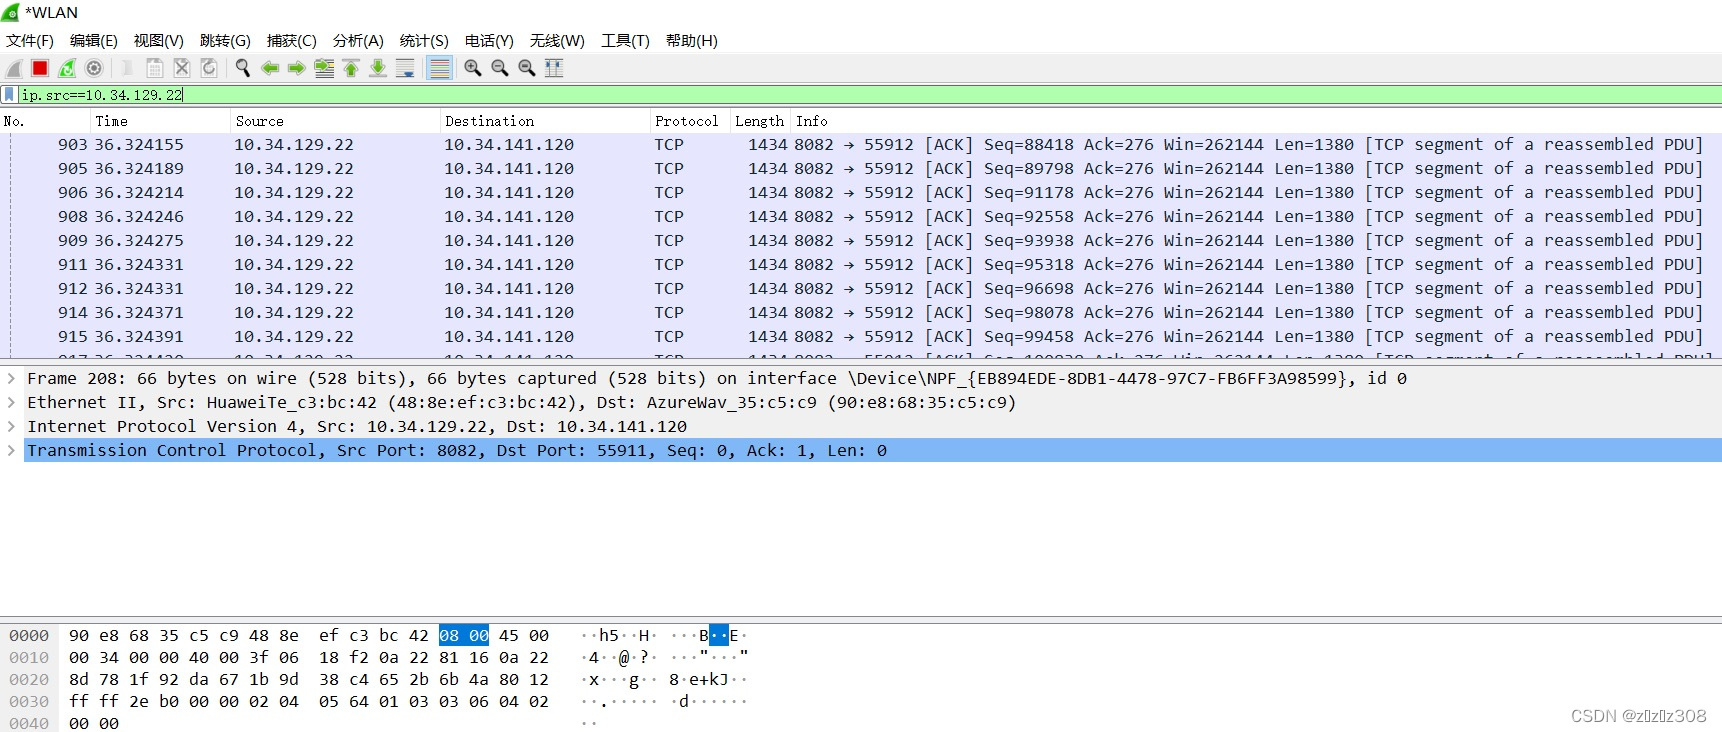Select packet 908 with Seq=92558

point(861,217)
